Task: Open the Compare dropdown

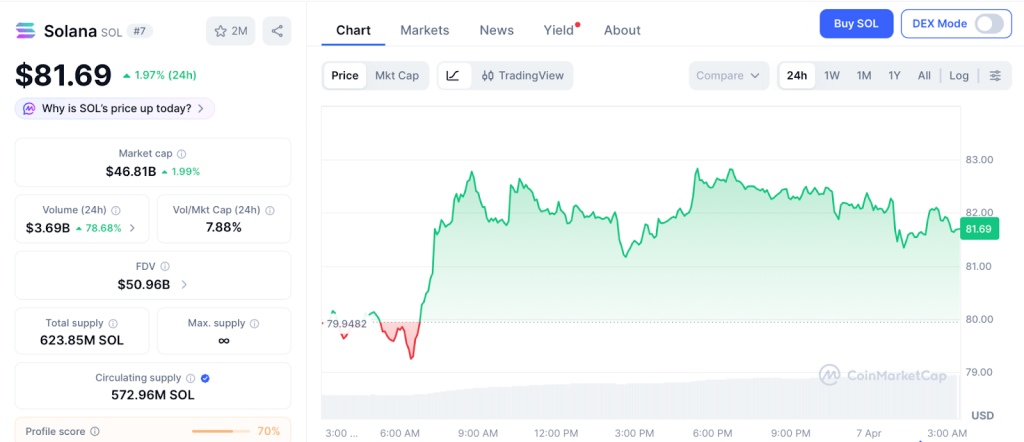Action: coord(729,75)
